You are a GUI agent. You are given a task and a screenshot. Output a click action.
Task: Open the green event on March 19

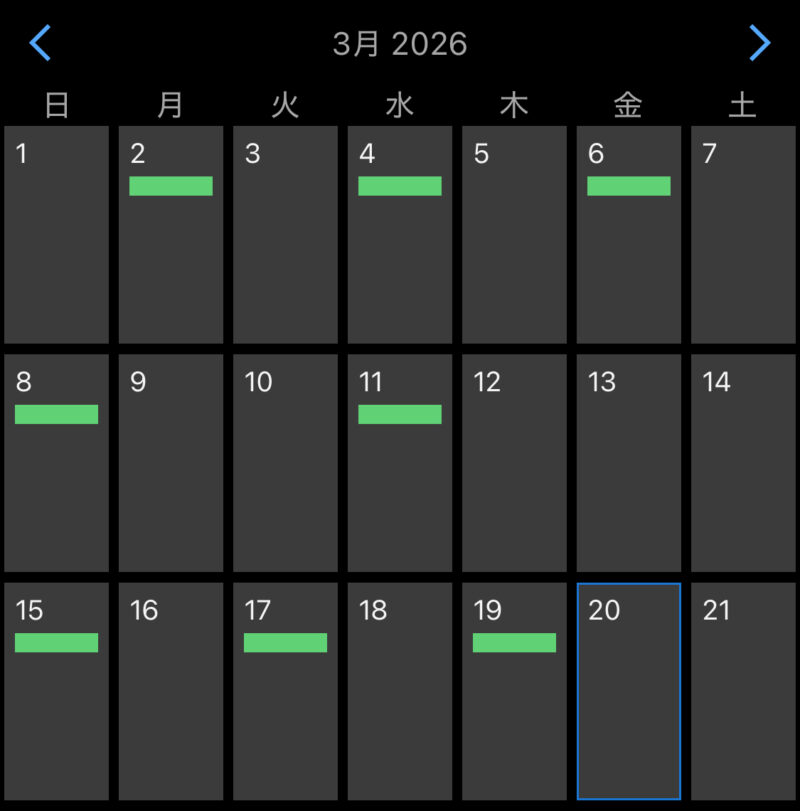pos(514,642)
